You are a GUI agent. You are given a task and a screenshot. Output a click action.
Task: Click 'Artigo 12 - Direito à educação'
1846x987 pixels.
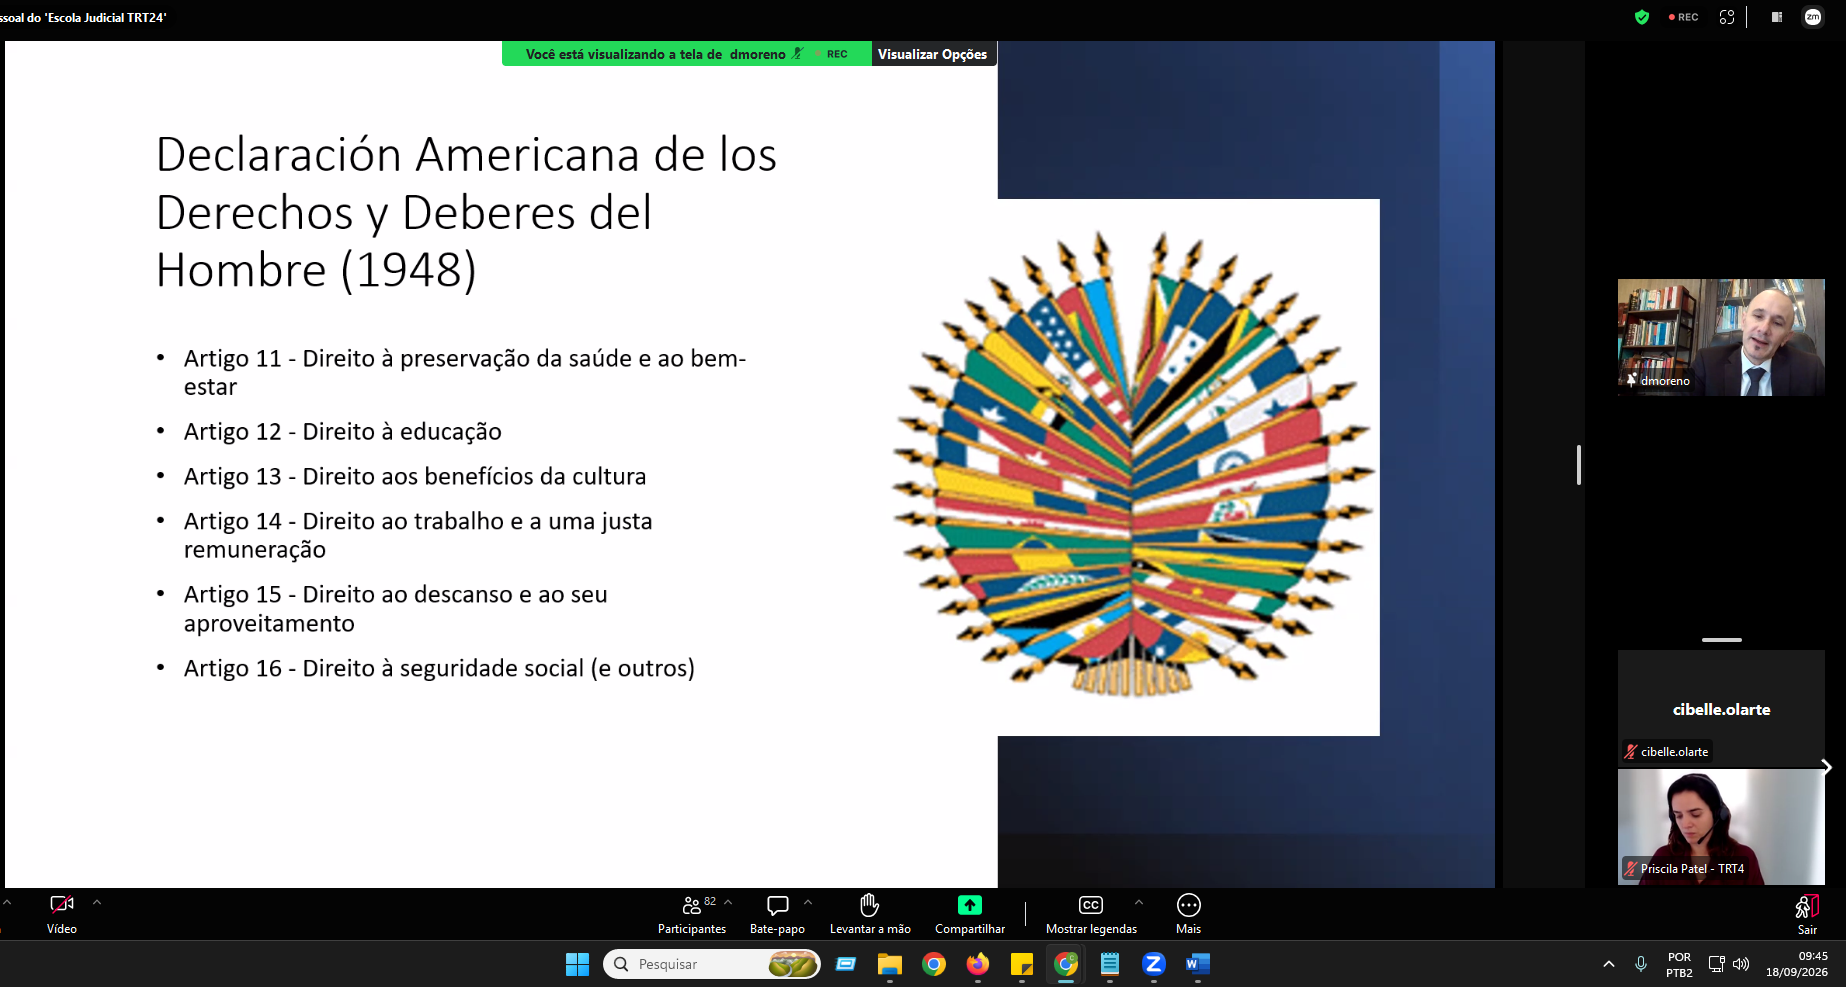click(343, 431)
